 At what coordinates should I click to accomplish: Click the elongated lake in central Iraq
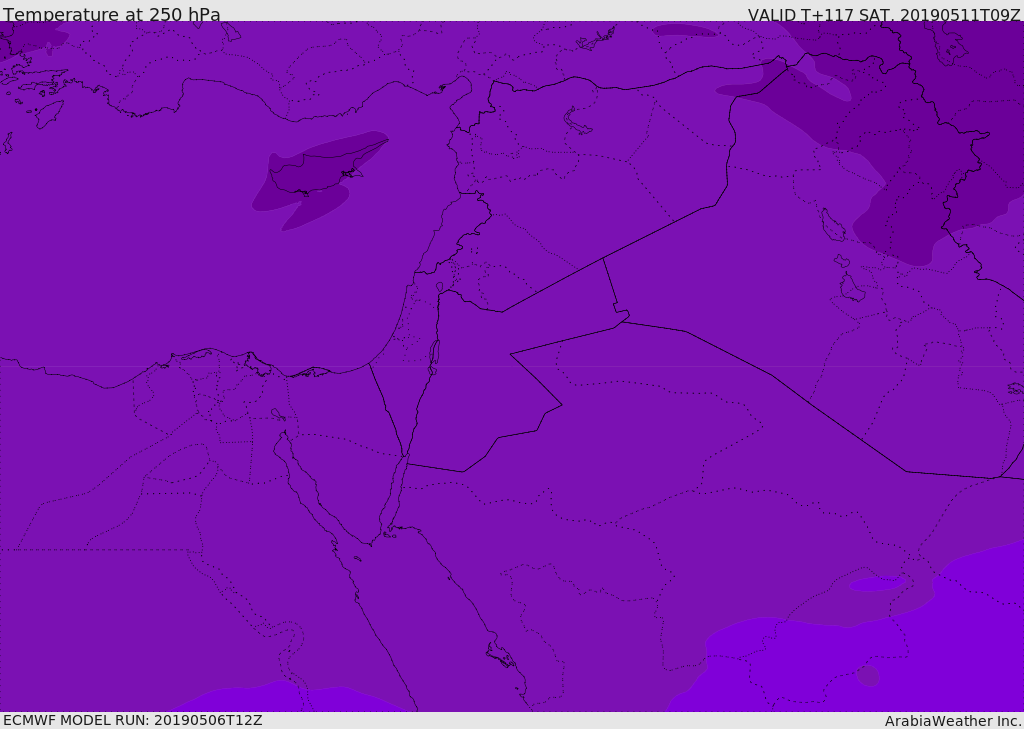[832, 226]
